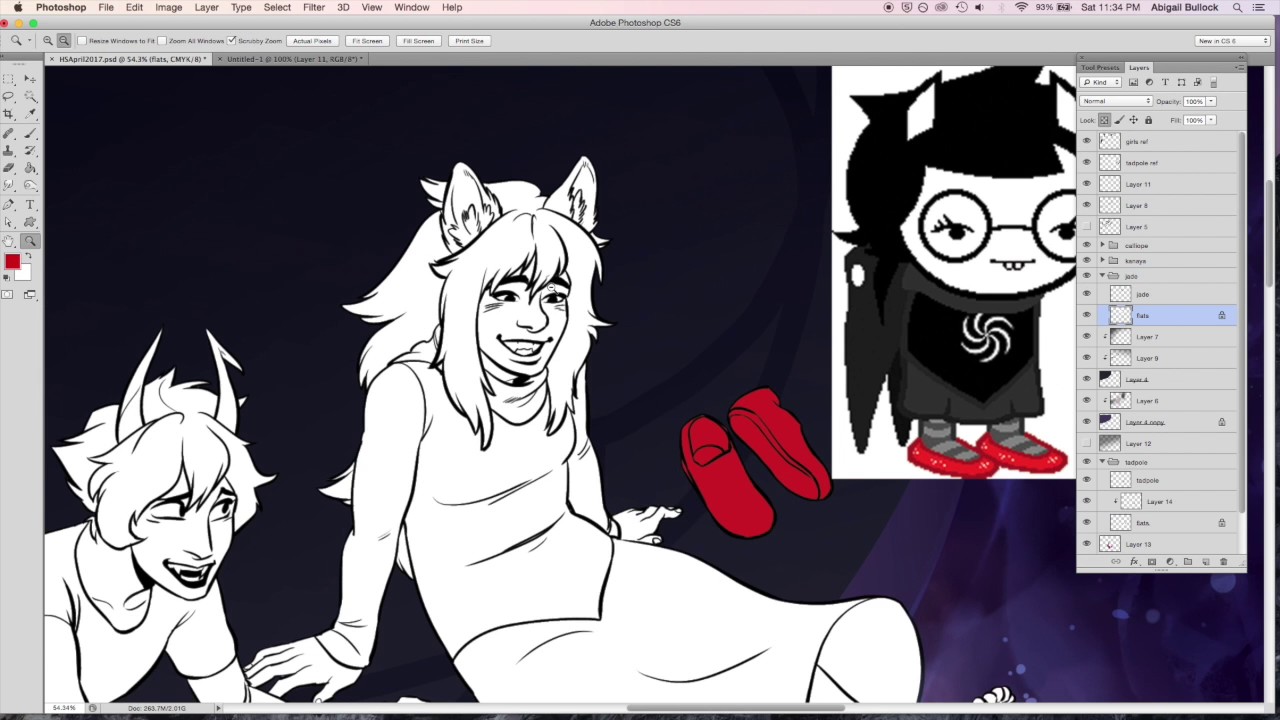
Task: Uncheck the Scrubby Zoom checkbox
Action: pyautogui.click(x=232, y=41)
